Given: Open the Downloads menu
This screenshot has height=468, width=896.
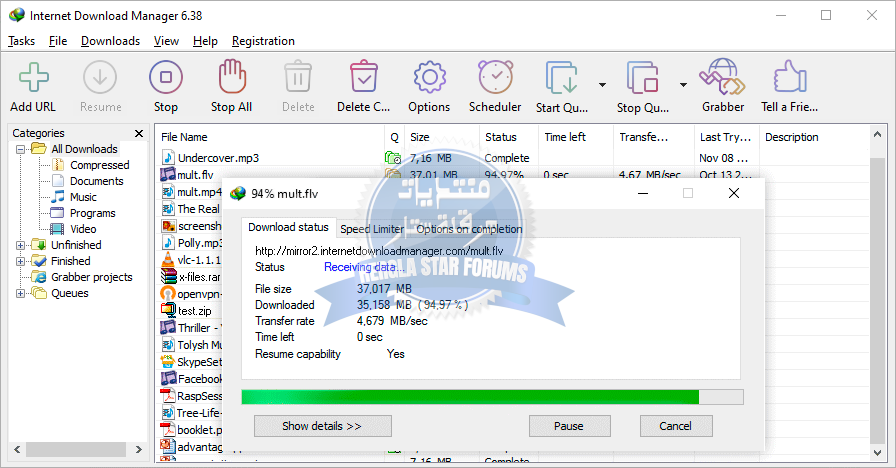Looking at the screenshot, I should [110, 41].
